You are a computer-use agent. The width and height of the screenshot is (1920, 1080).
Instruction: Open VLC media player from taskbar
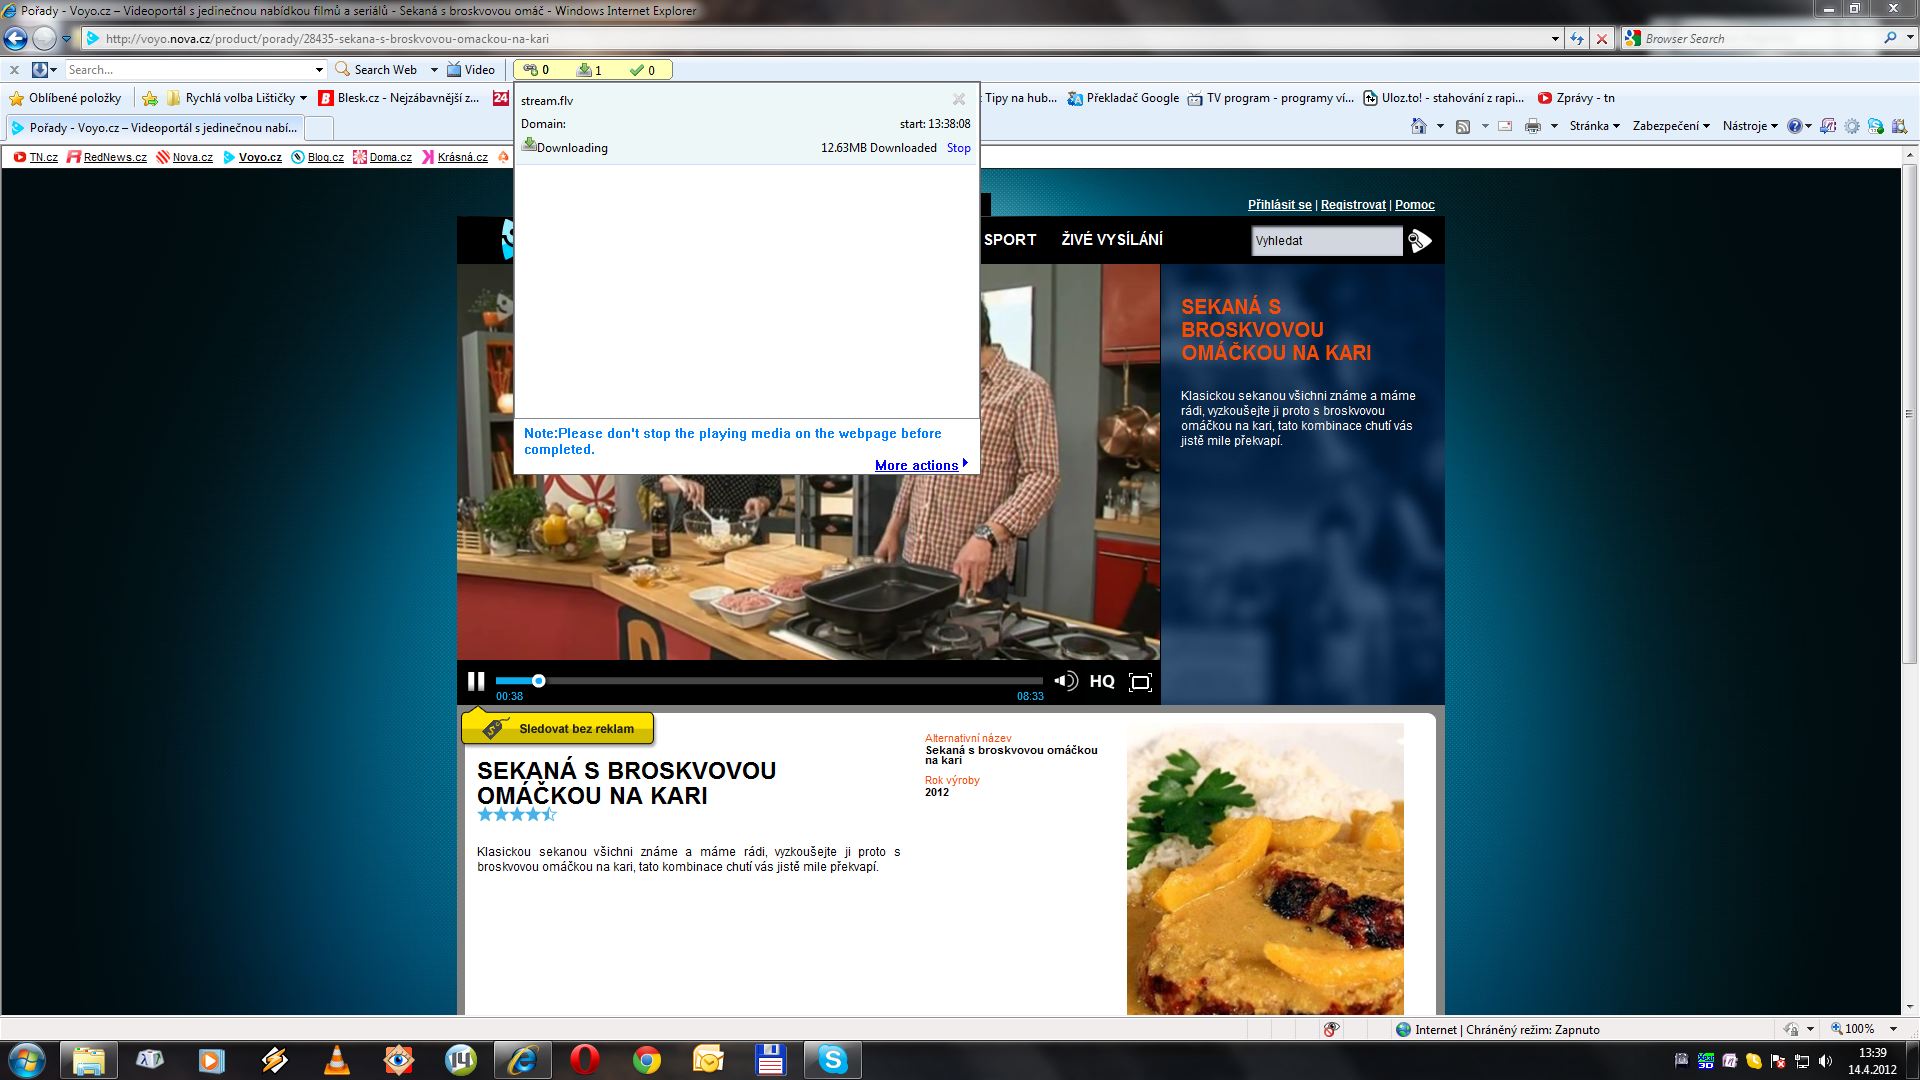click(x=337, y=1060)
